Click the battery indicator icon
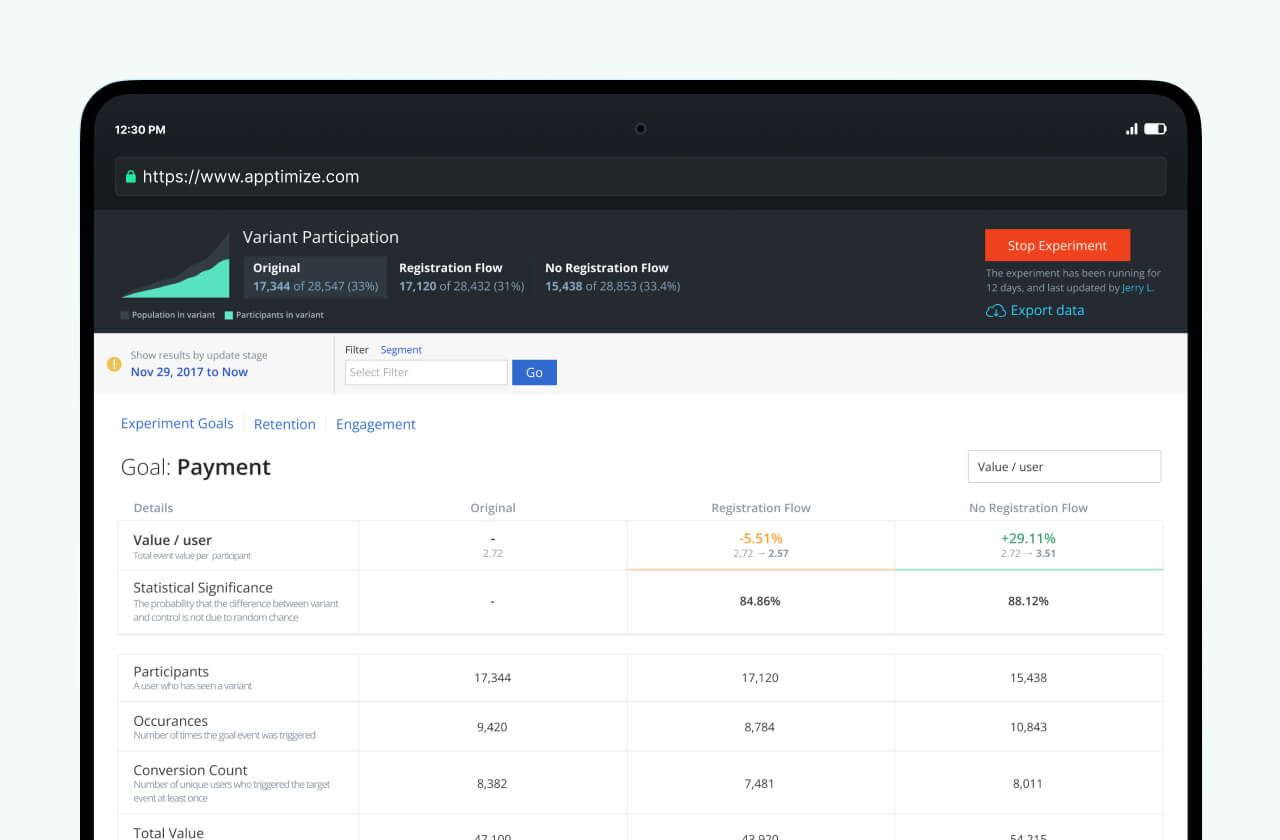The image size is (1280, 840). point(1156,128)
